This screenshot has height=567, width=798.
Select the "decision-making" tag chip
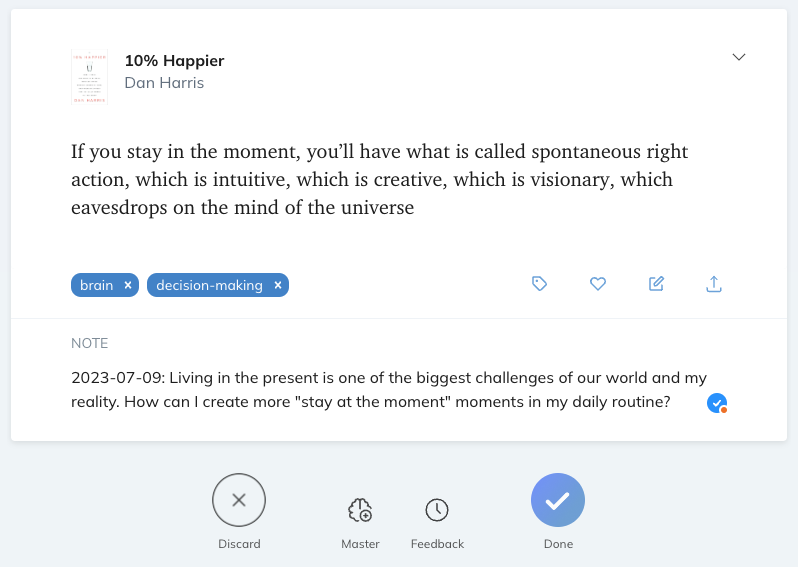coord(209,285)
